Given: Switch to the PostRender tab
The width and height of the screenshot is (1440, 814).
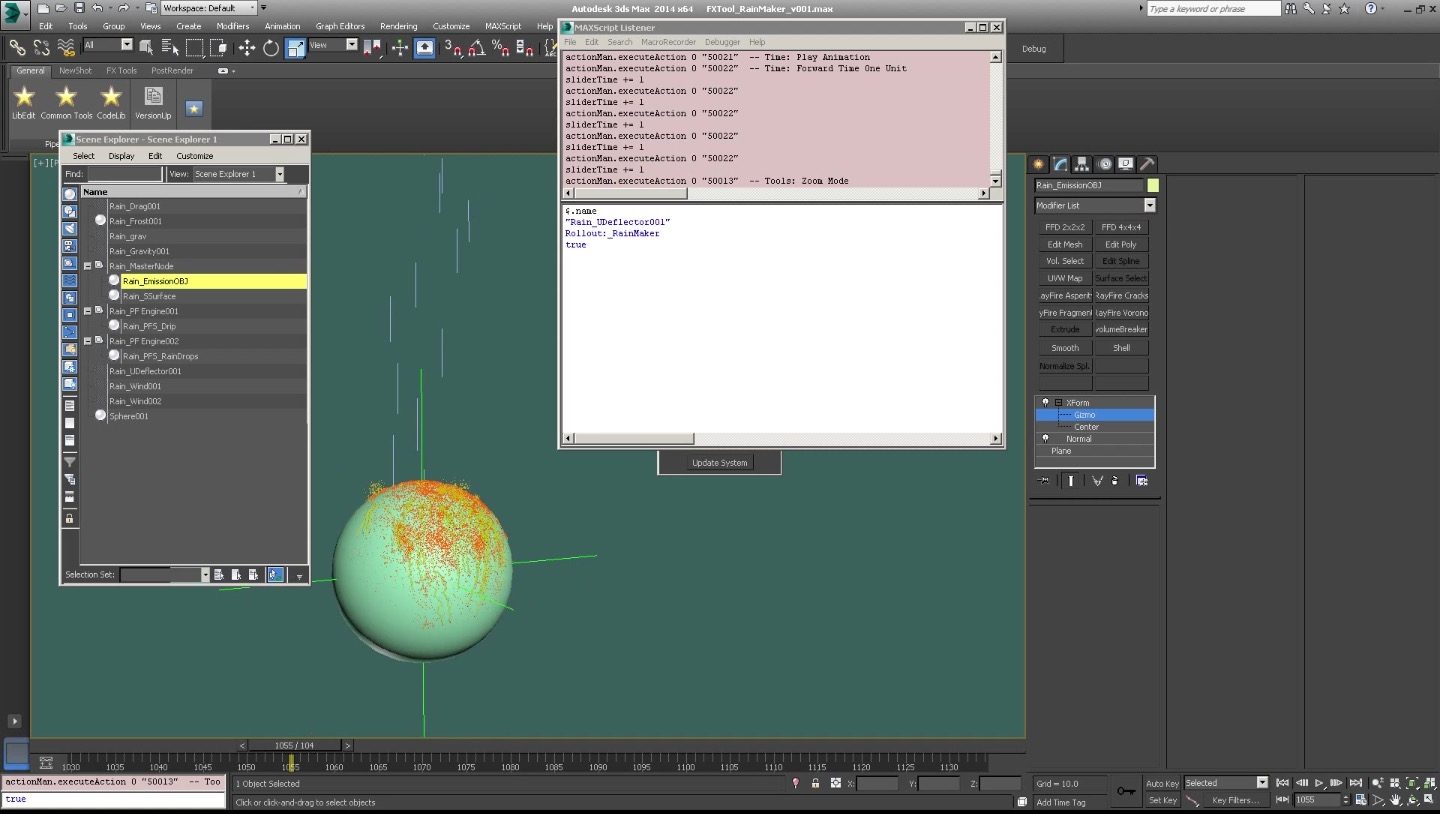Looking at the screenshot, I should [172, 71].
